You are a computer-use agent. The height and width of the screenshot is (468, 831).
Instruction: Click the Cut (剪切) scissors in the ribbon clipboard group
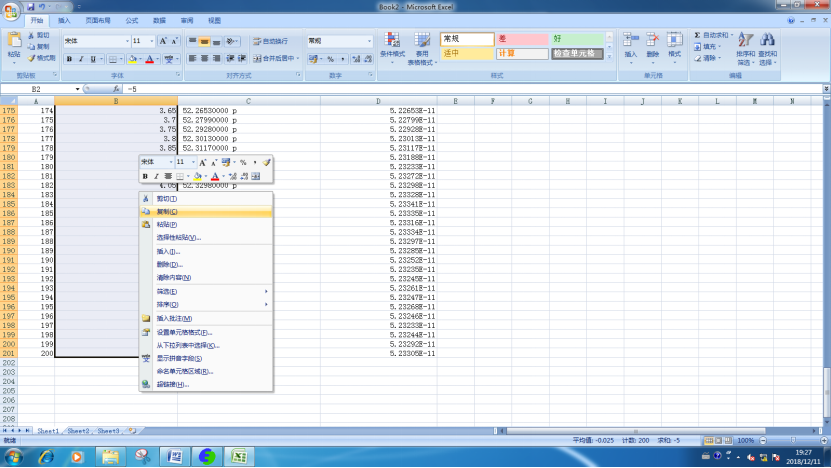tap(31, 36)
